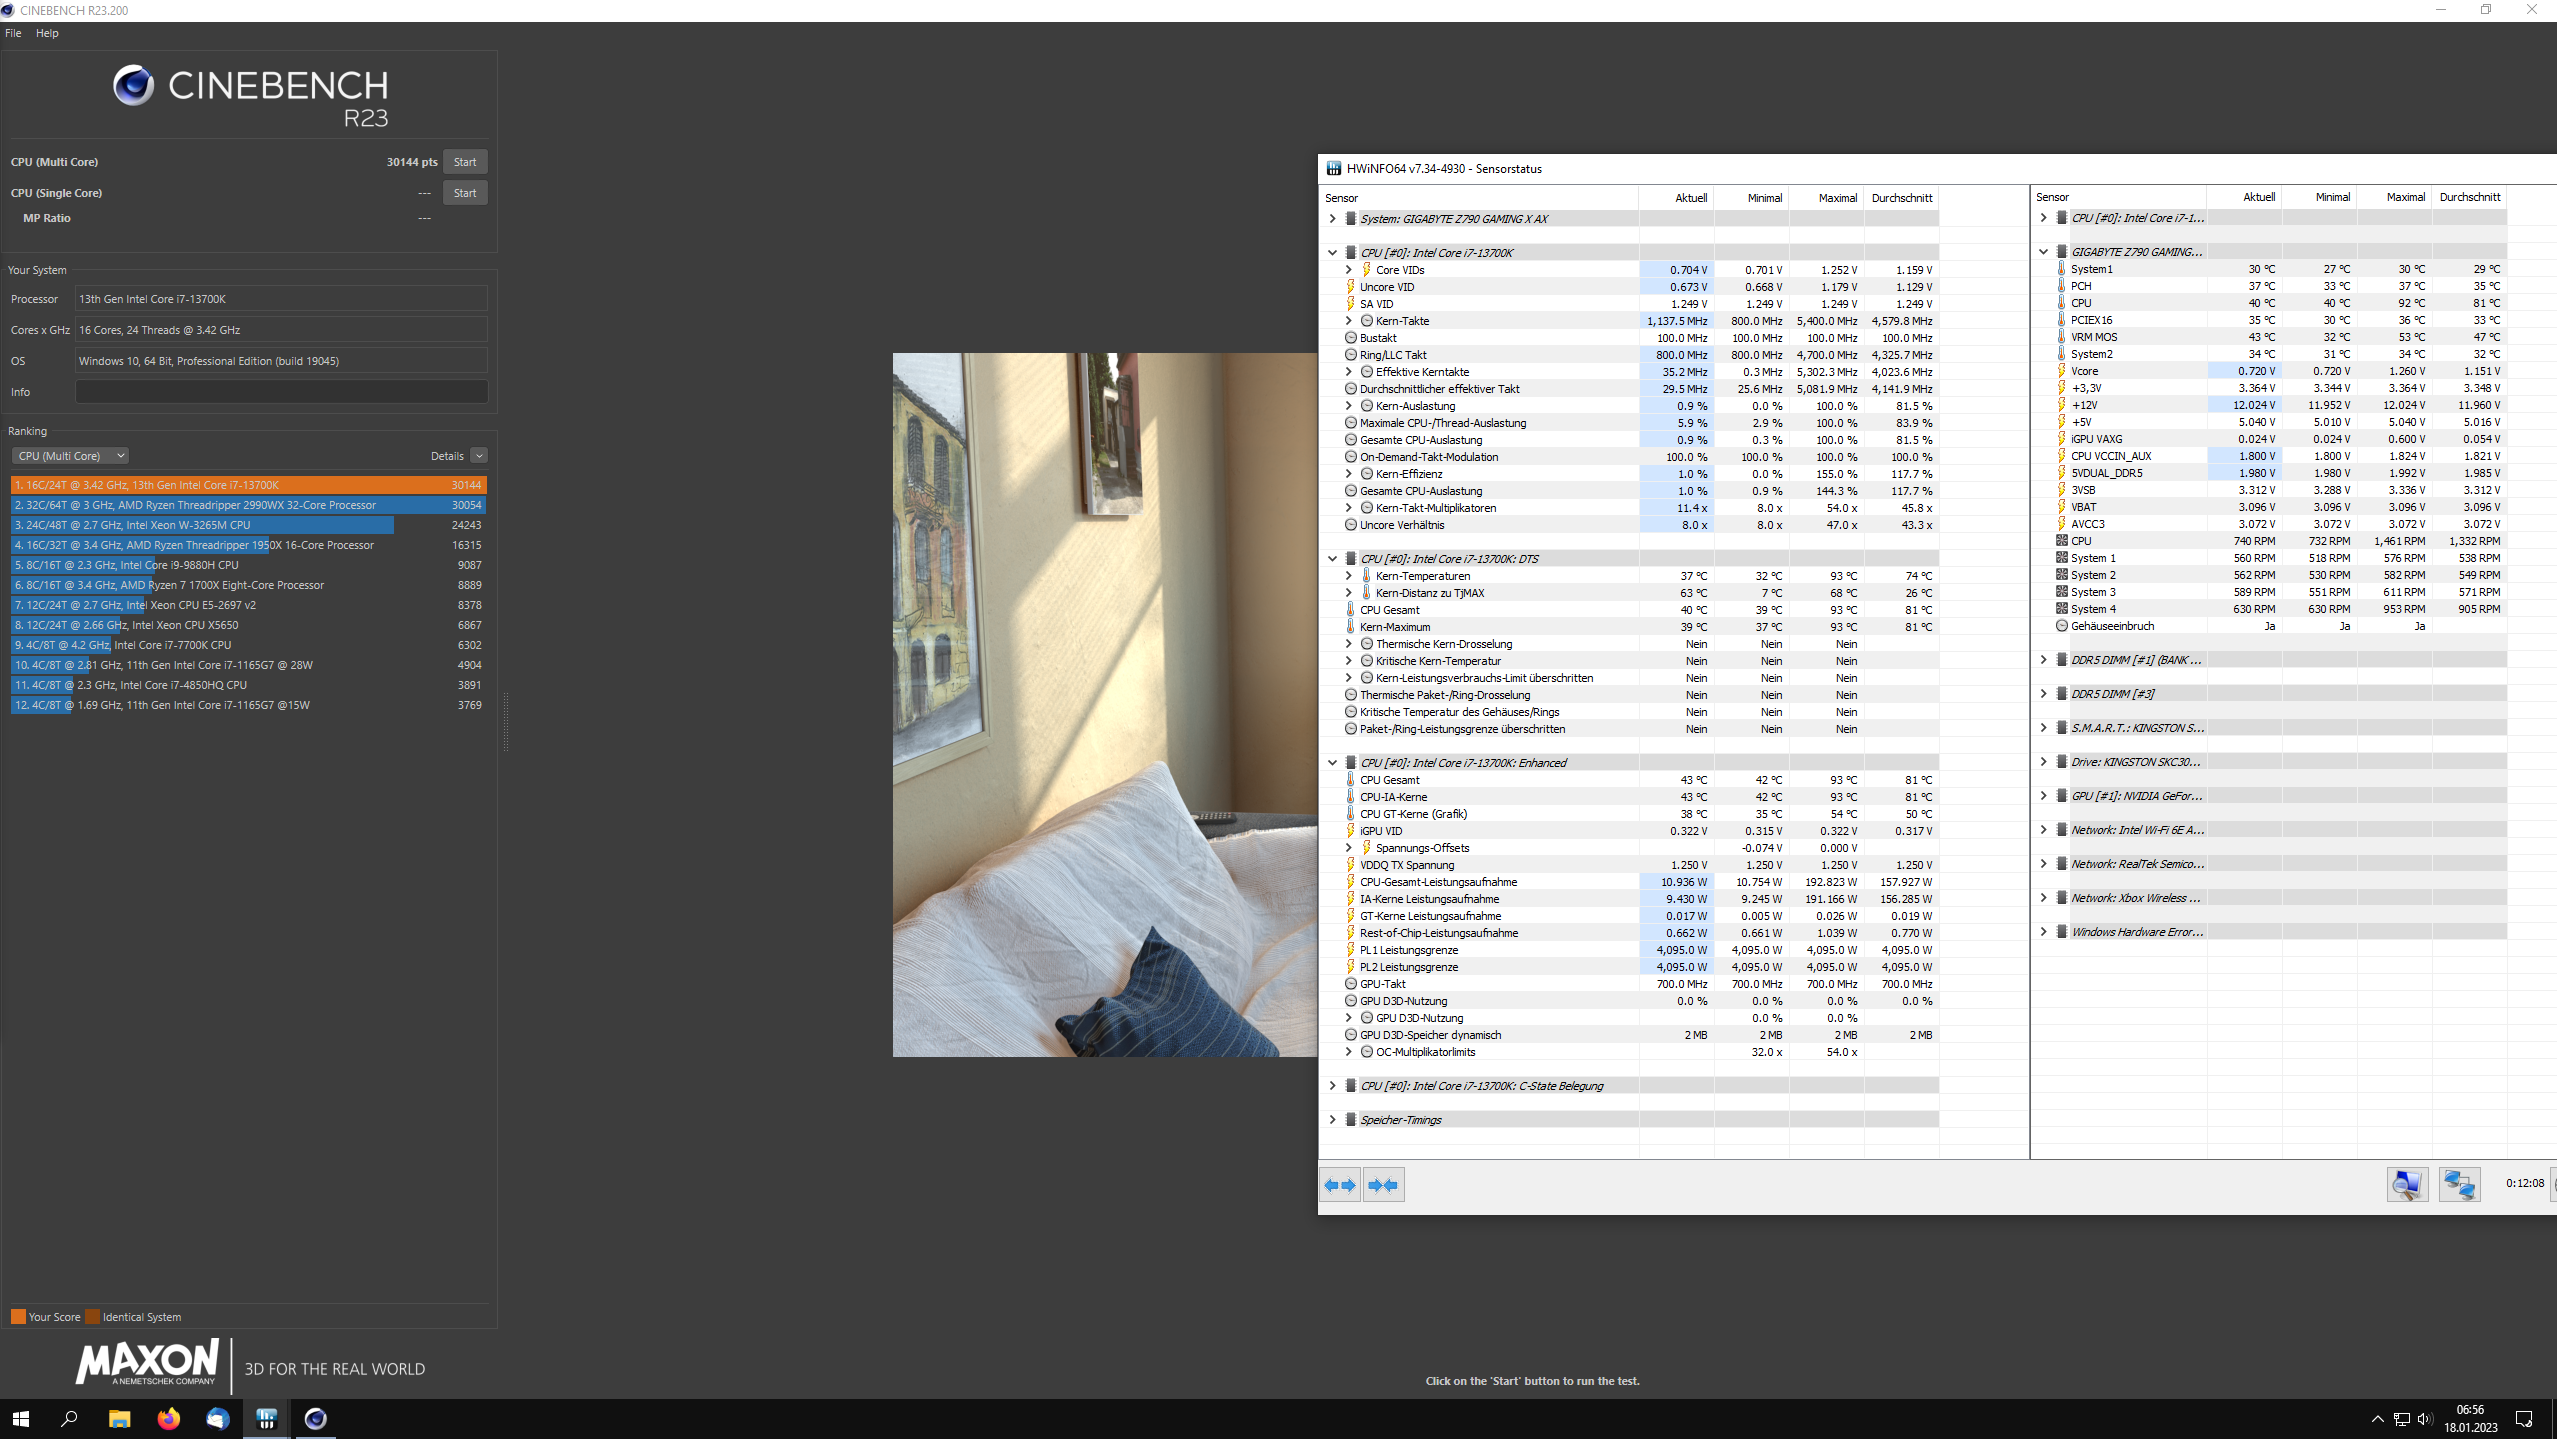The width and height of the screenshot is (2557, 1439).
Task: Expand the Core VIDs sensor row
Action: pos(1348,270)
